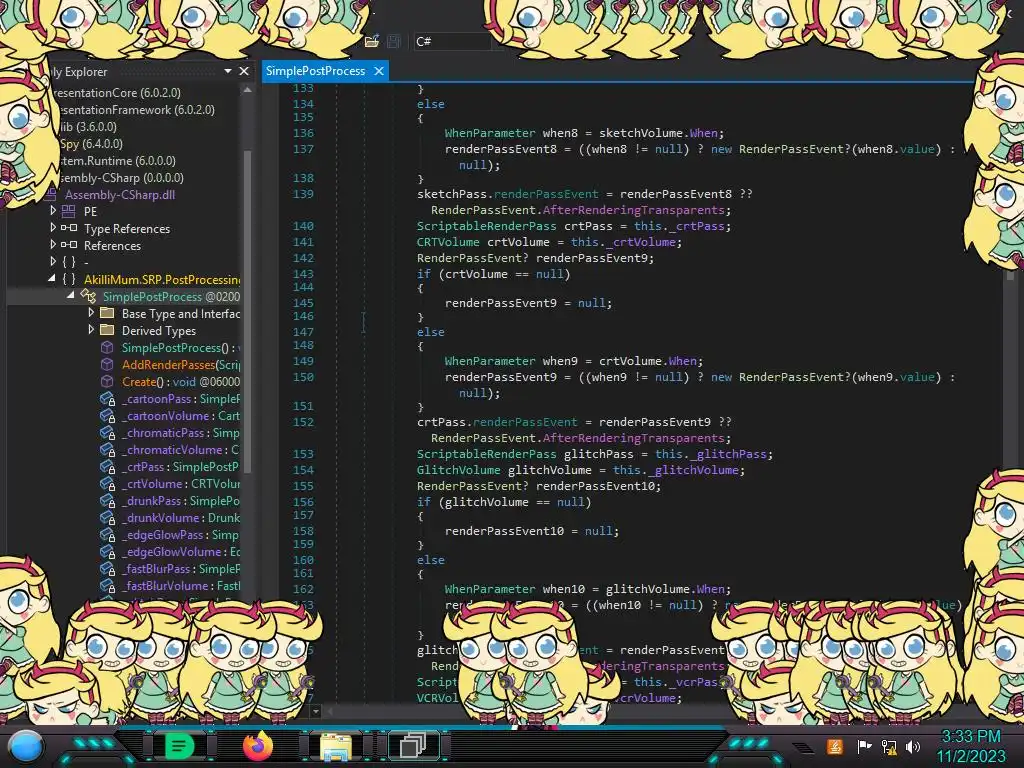The width and height of the screenshot is (1024, 768).
Task: Select the PE icon in the tree
Action: point(69,211)
